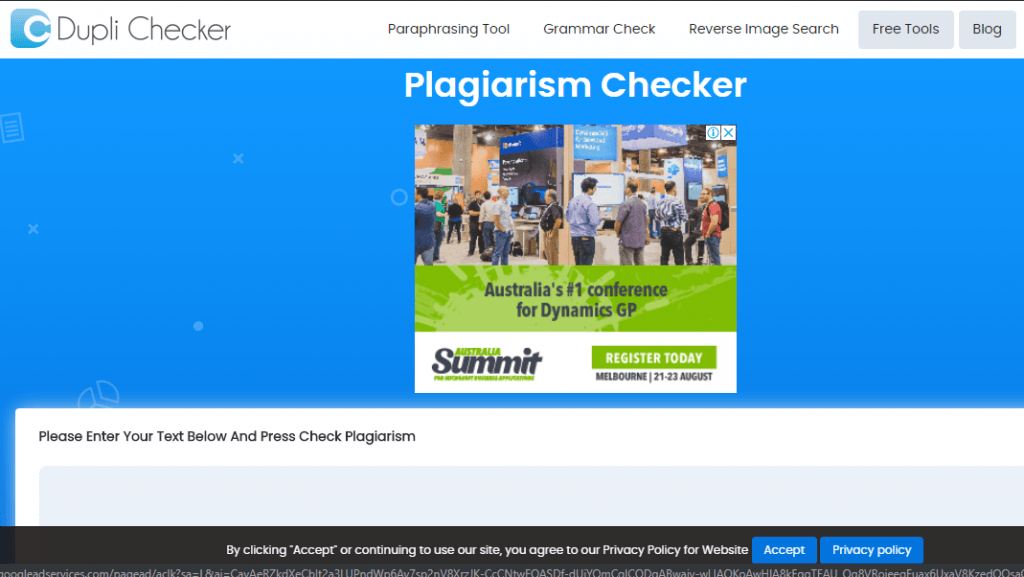1024x577 pixels.
Task: Click the conference expo photo in the ad
Action: click(x=575, y=195)
